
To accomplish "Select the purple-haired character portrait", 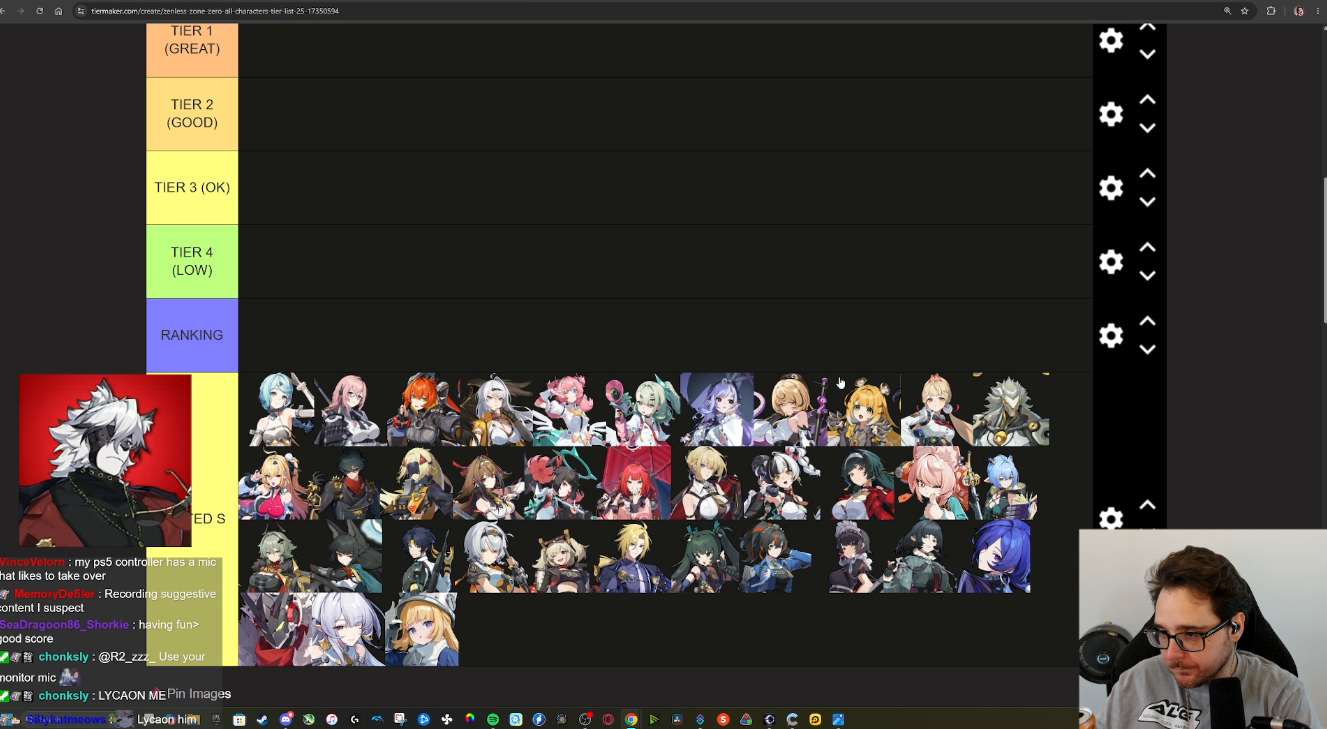I will (717, 410).
